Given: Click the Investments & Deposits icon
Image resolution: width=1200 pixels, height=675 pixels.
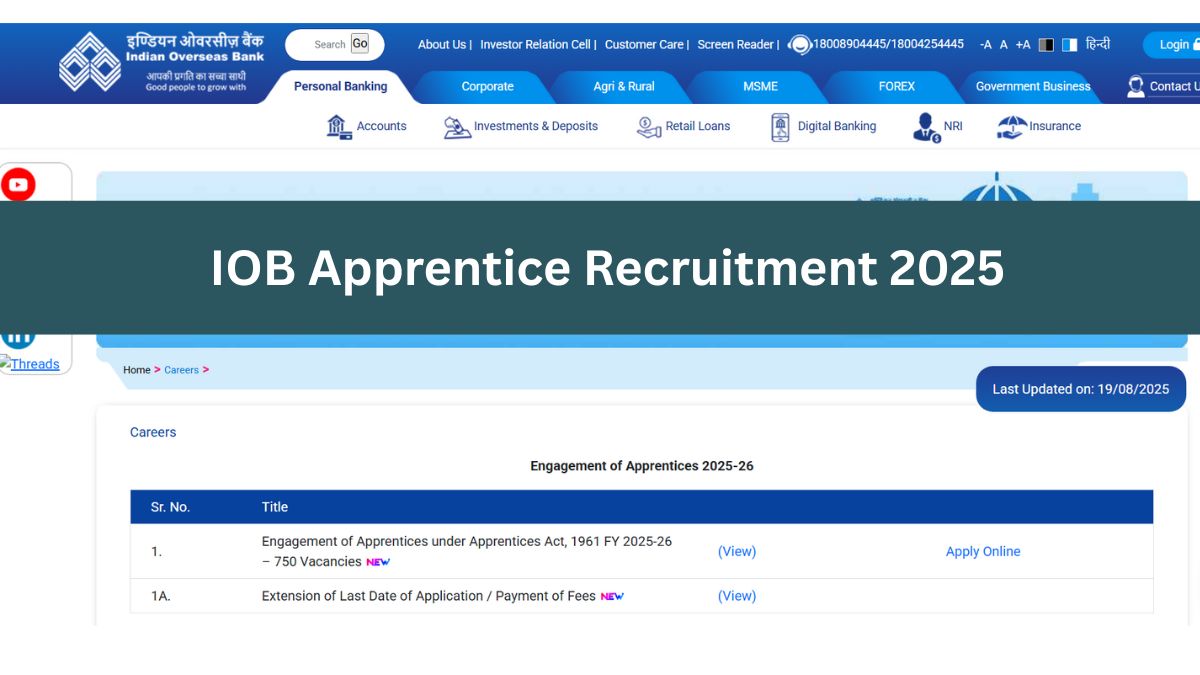Looking at the screenshot, I should tap(457, 127).
